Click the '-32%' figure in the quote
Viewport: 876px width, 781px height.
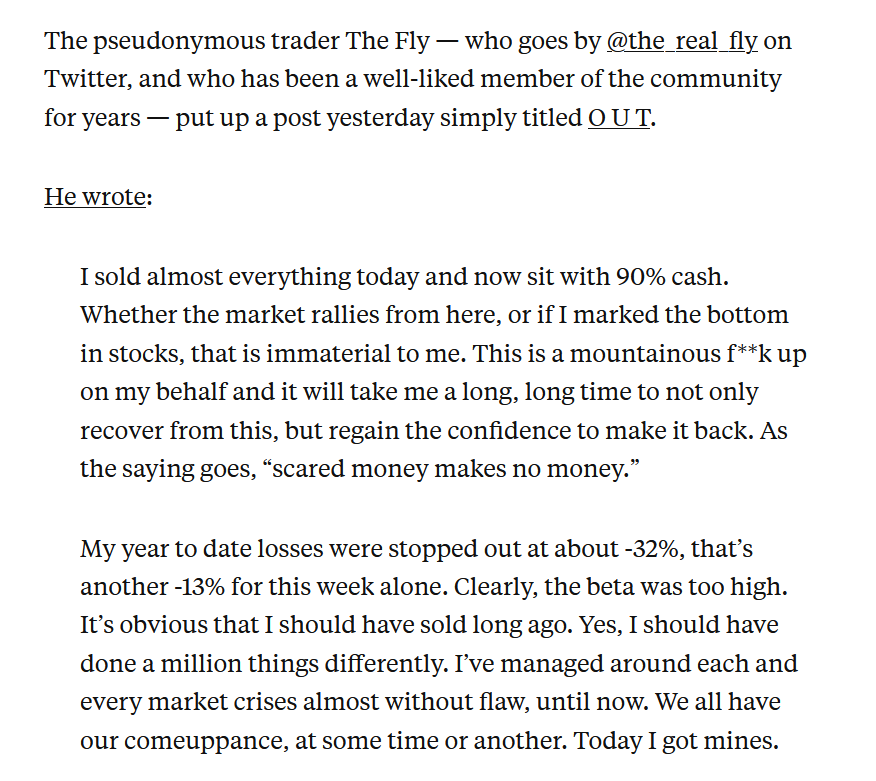click(x=650, y=549)
